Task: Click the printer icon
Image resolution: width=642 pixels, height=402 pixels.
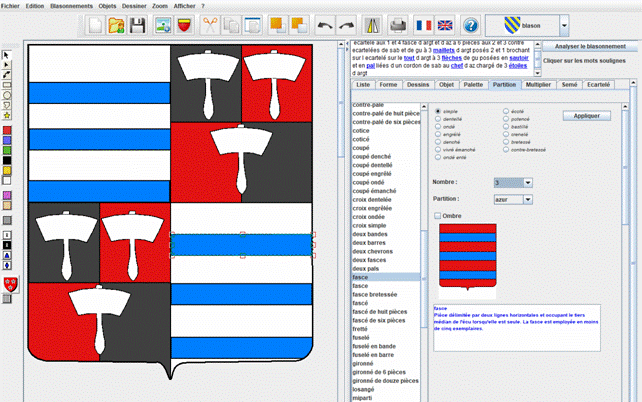Action: point(397,24)
